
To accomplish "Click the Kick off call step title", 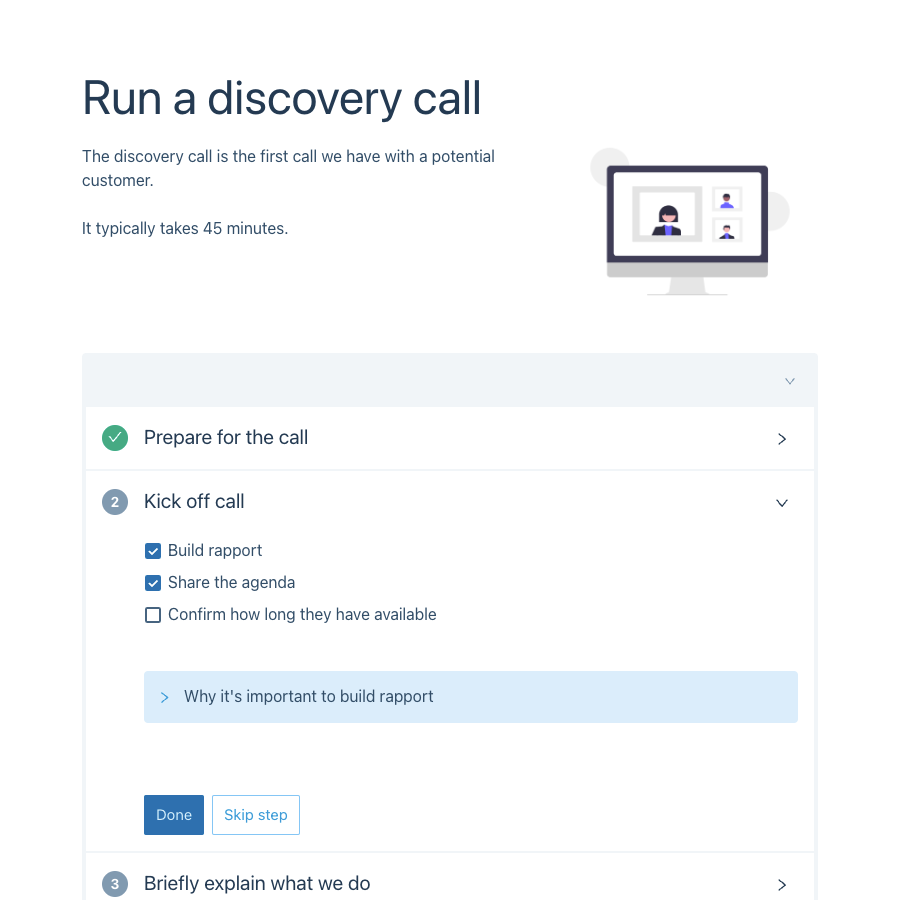I will tap(195, 502).
